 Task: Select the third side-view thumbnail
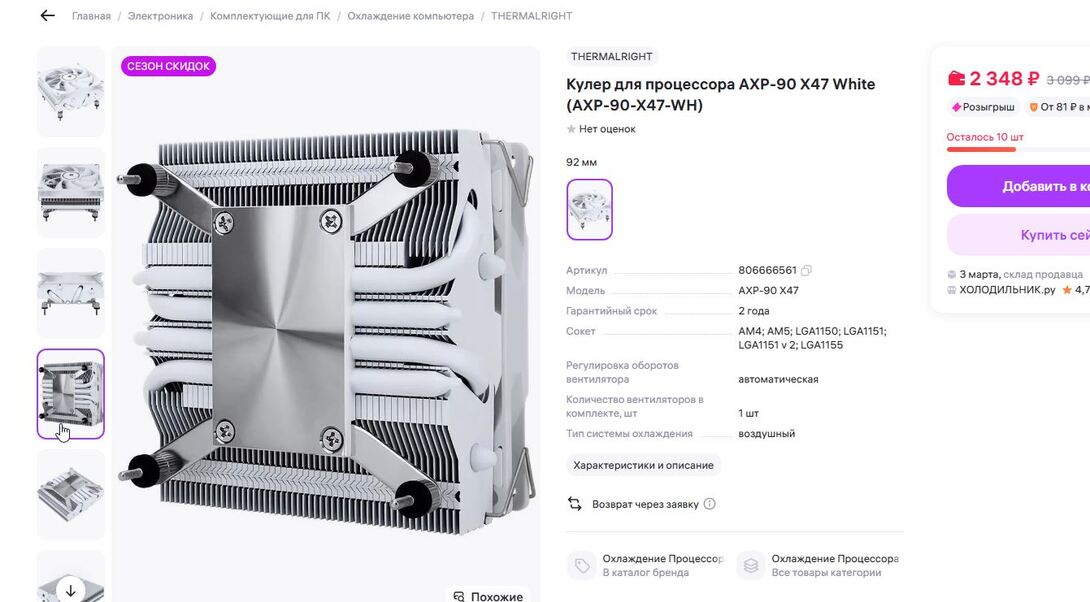click(70, 293)
